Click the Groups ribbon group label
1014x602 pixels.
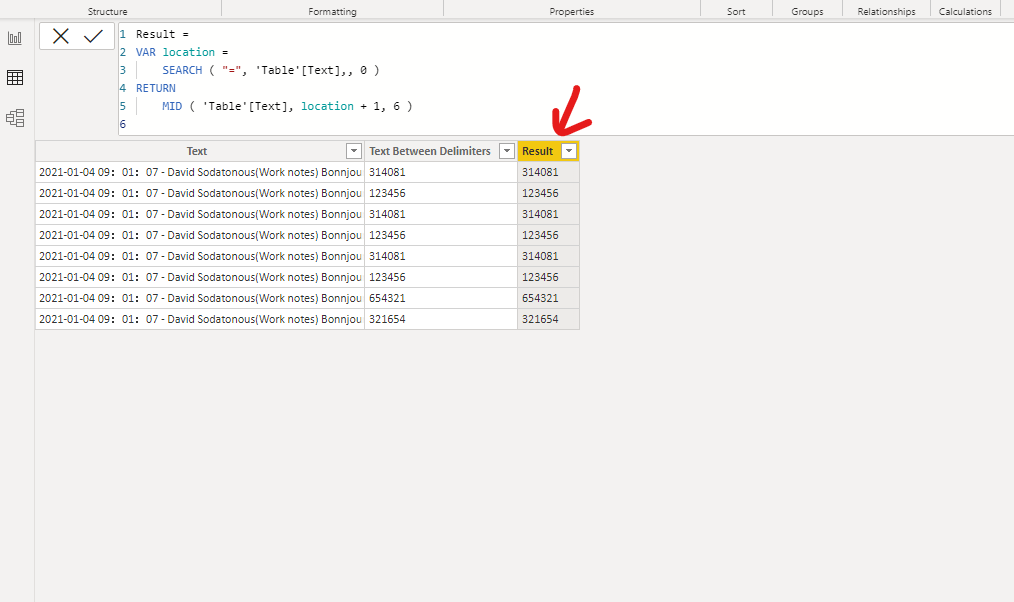(x=807, y=12)
